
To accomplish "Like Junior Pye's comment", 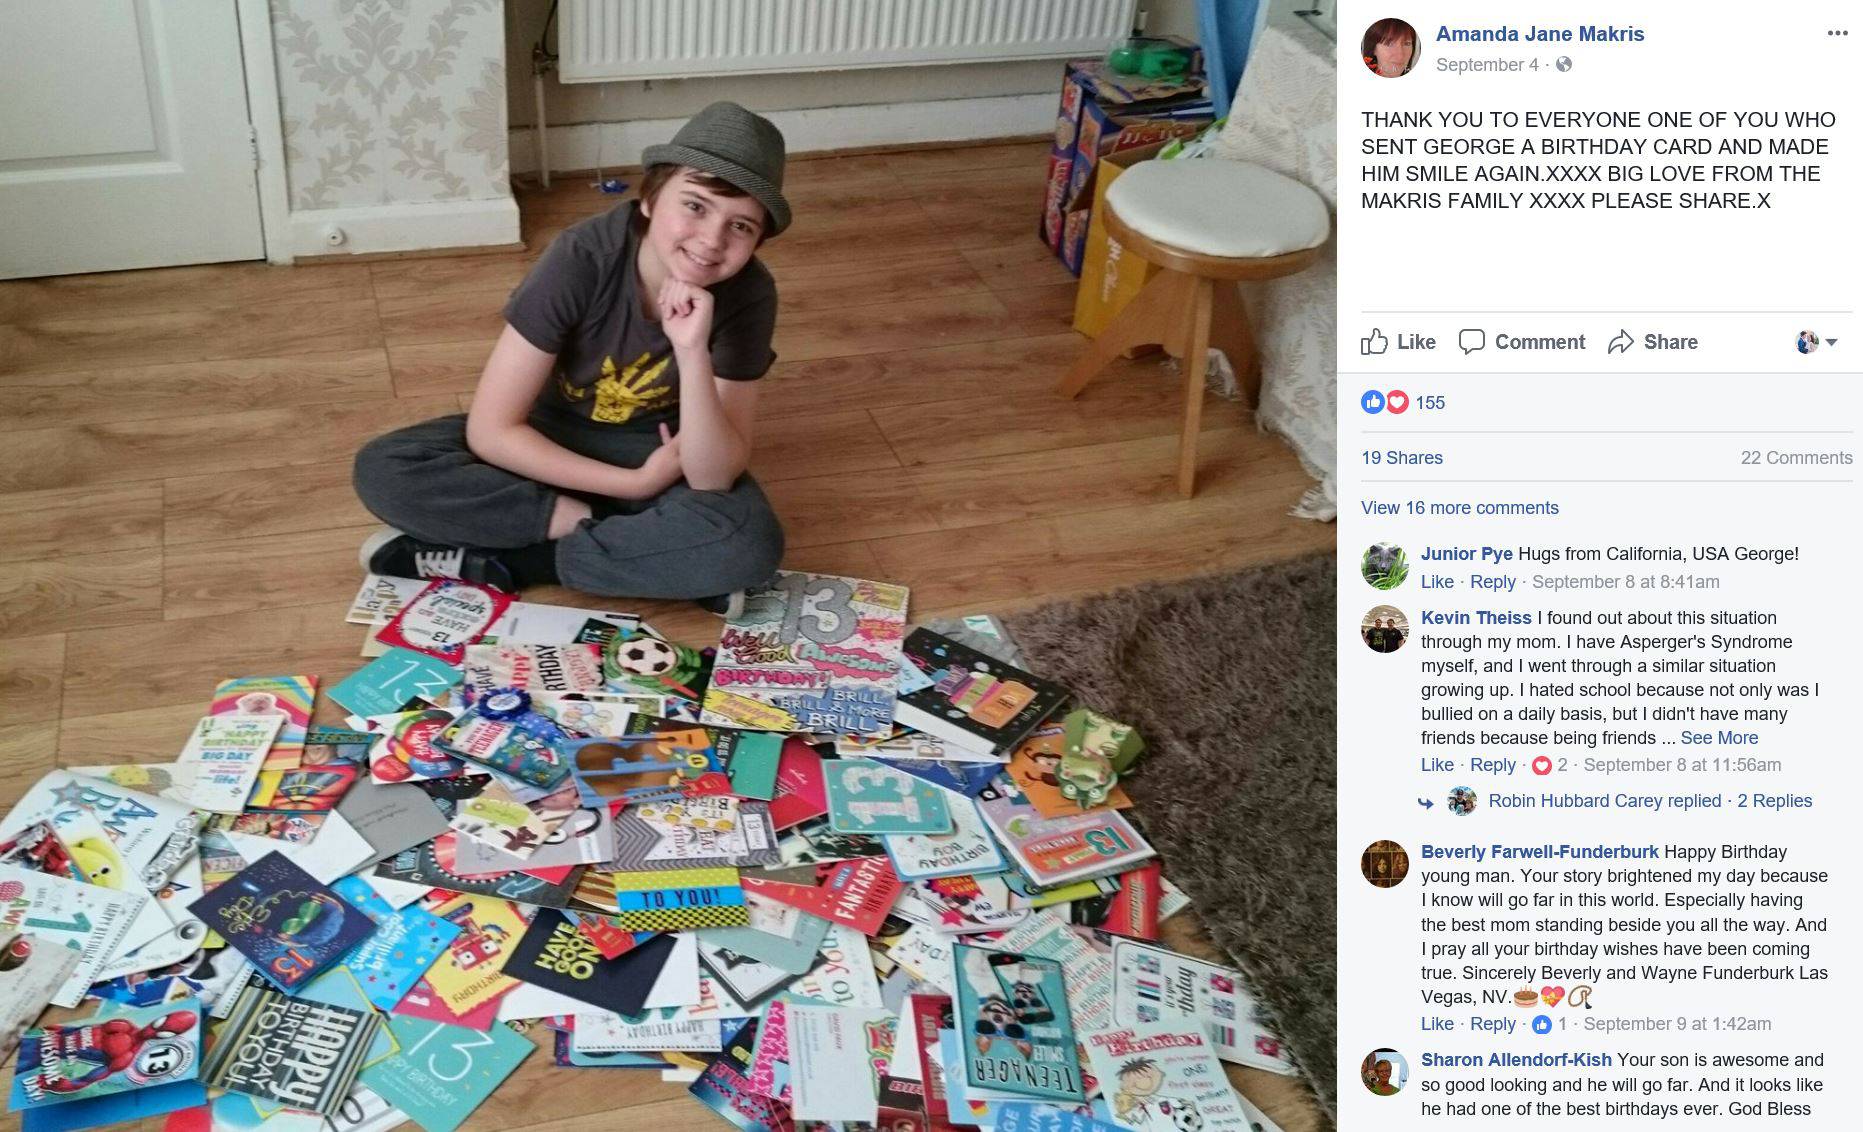I will coord(1437,582).
